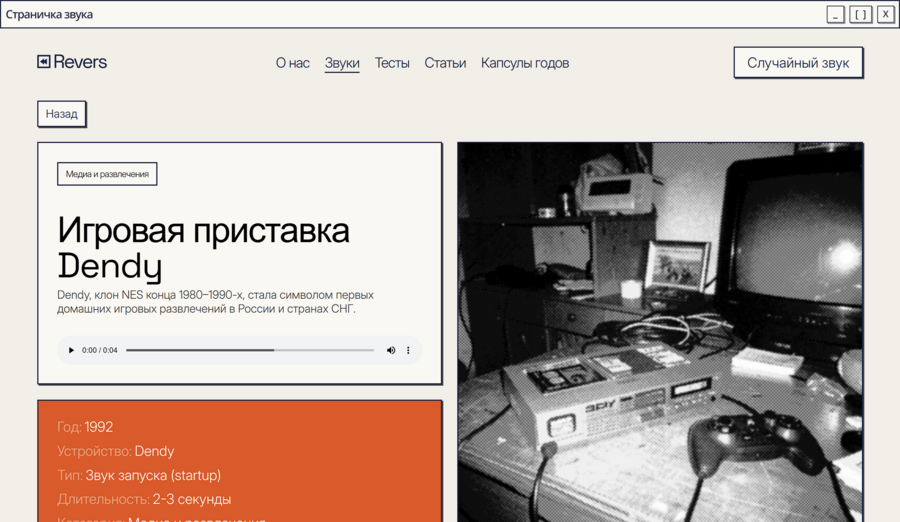Open the Тесты menu item
The height and width of the screenshot is (522, 900).
click(x=392, y=63)
